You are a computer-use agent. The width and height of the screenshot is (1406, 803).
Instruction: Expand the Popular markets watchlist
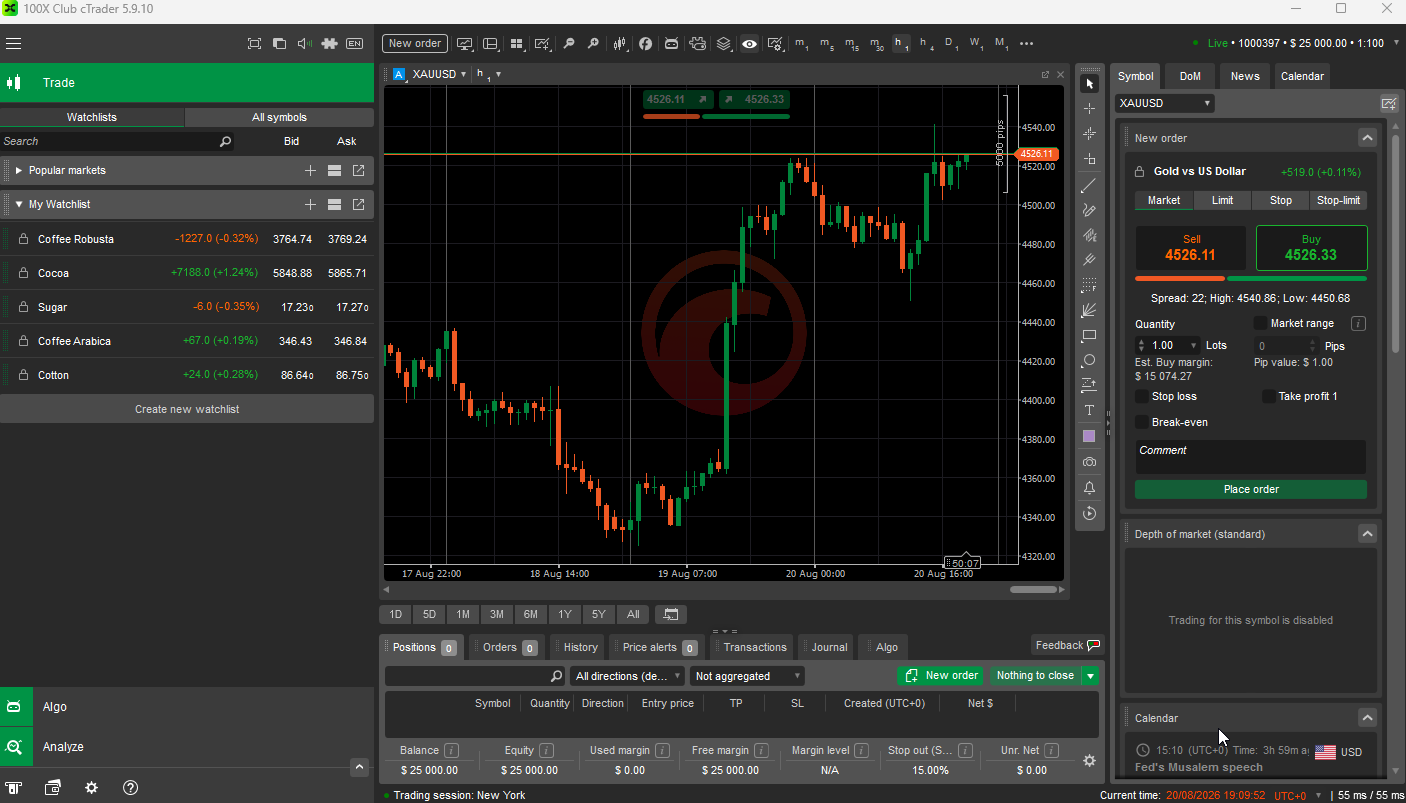coord(19,171)
